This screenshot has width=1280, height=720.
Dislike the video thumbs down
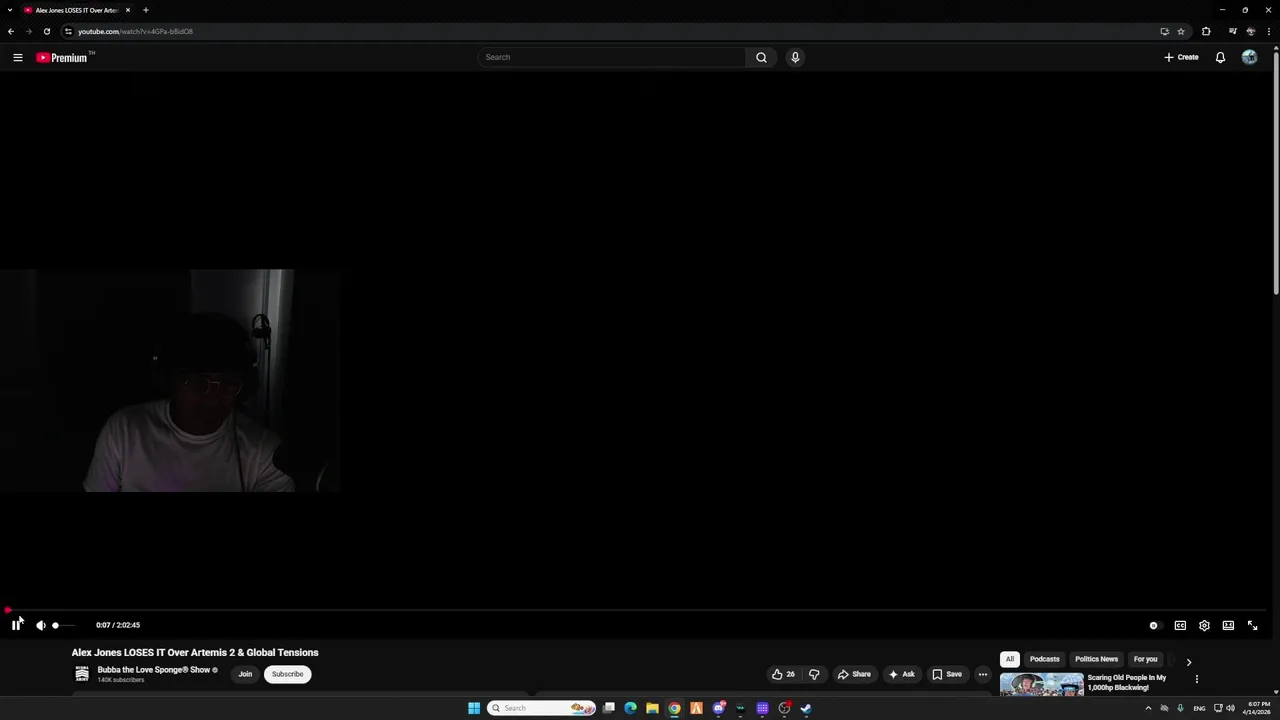coord(814,674)
